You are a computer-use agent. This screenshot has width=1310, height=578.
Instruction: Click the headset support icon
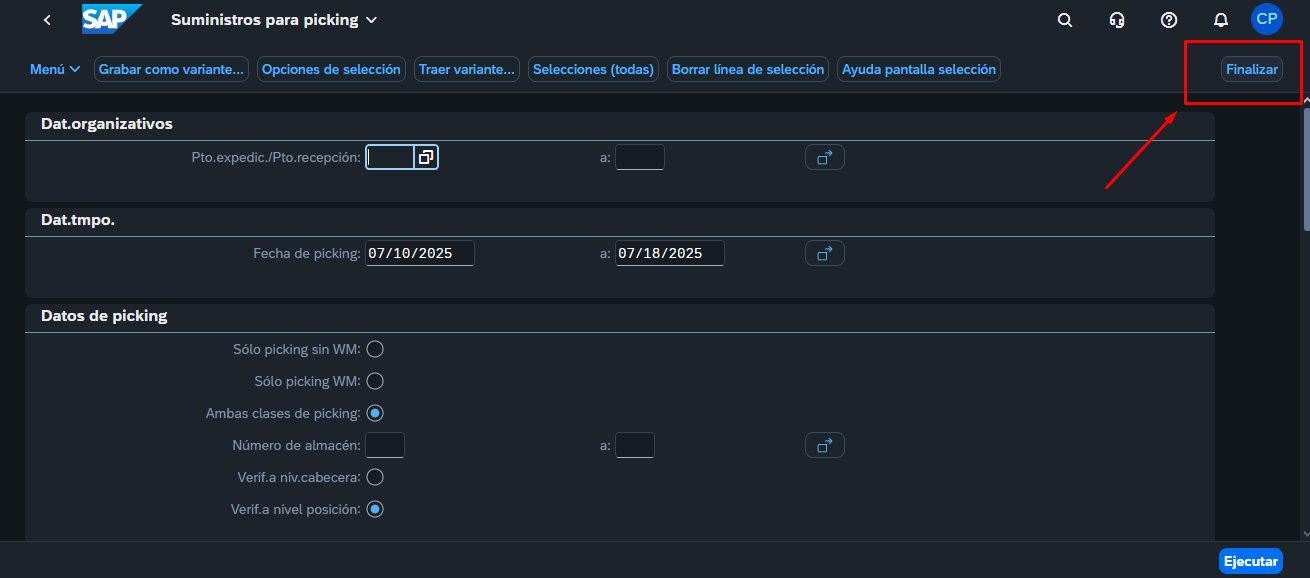pyautogui.click(x=1117, y=20)
